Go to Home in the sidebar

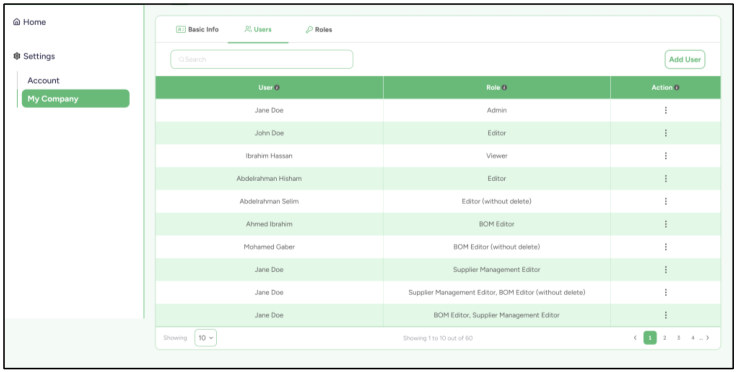click(x=29, y=22)
